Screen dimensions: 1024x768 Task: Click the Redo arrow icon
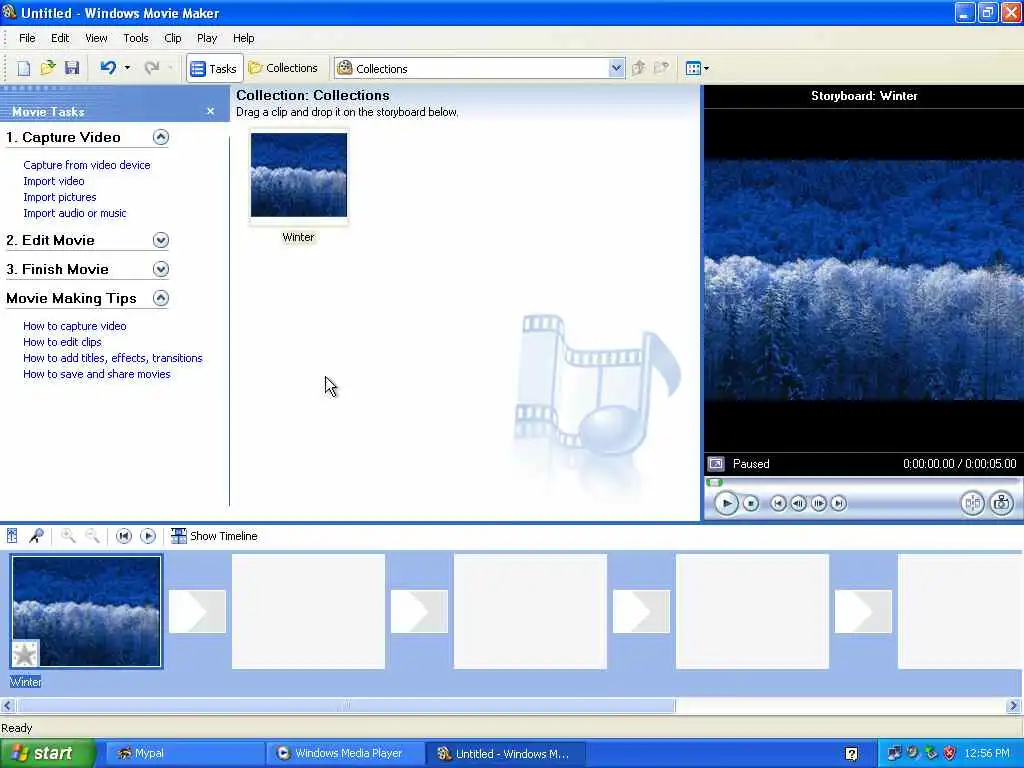point(152,68)
